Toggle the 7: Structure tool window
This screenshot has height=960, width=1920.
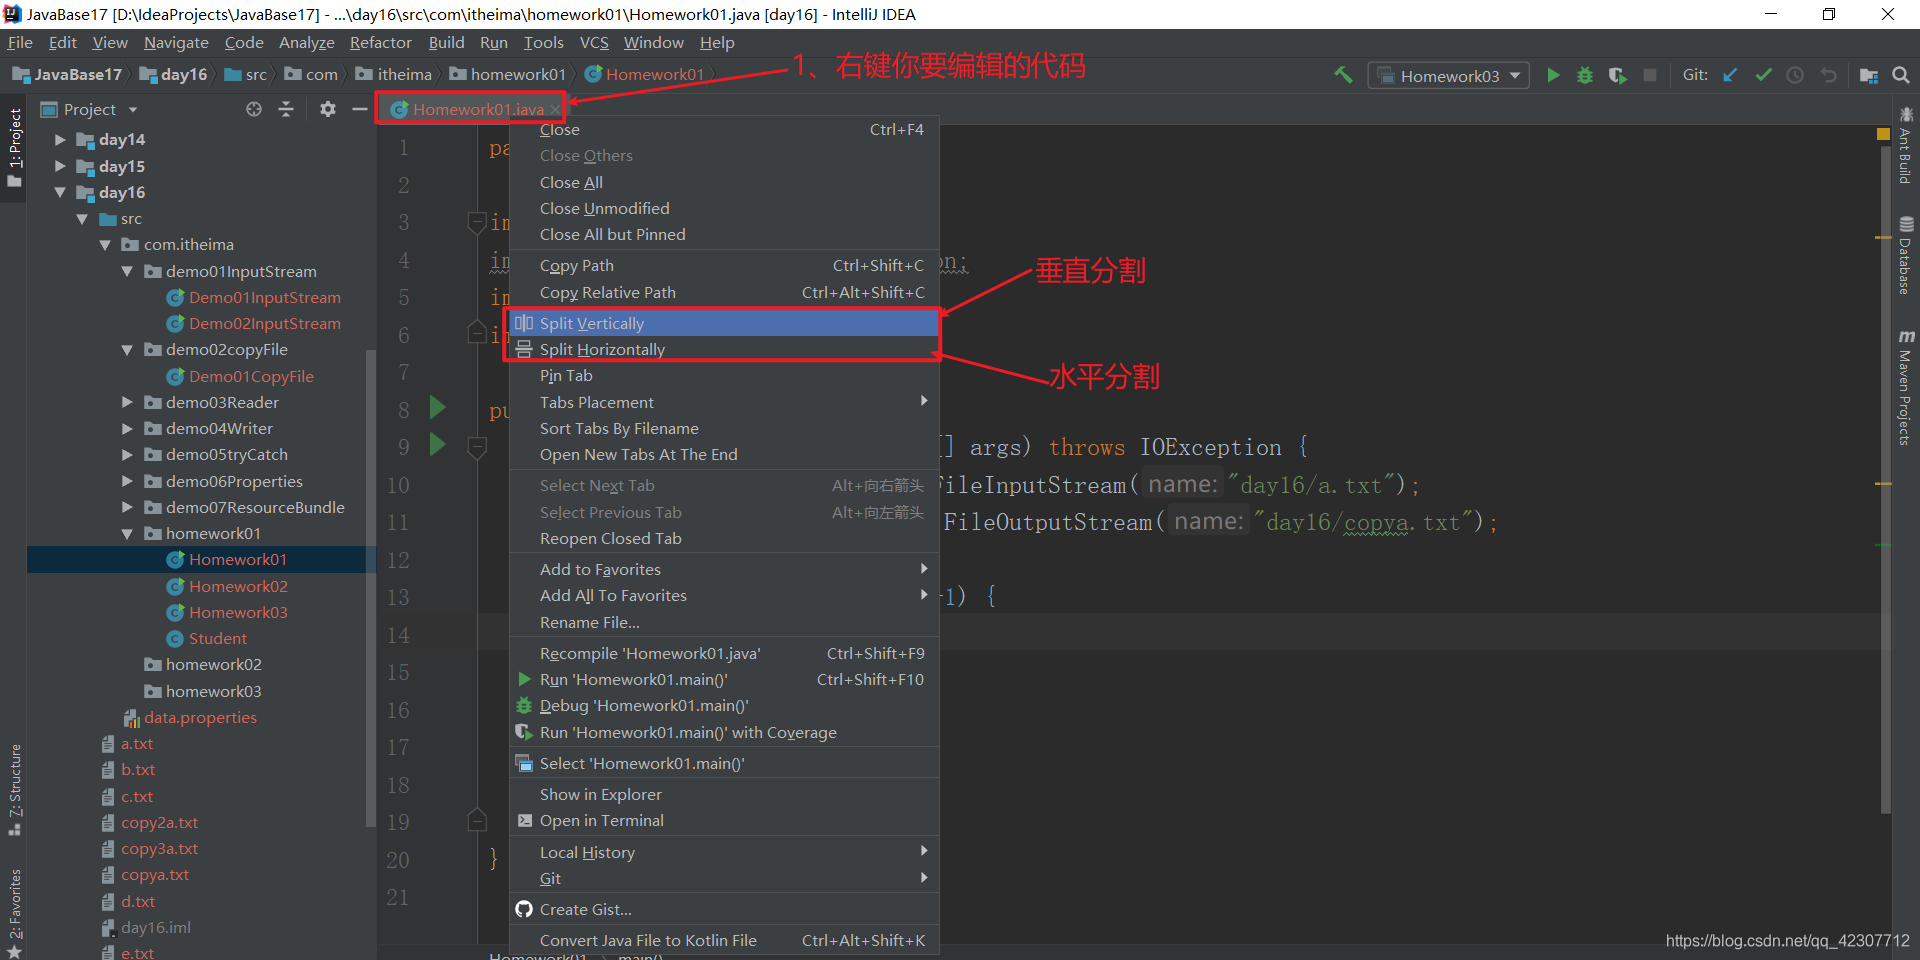click(x=14, y=790)
